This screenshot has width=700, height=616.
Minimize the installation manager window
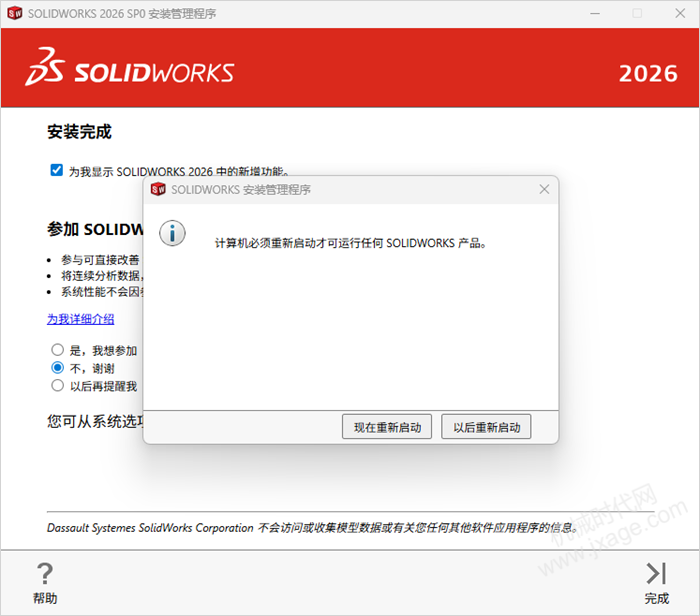(595, 13)
